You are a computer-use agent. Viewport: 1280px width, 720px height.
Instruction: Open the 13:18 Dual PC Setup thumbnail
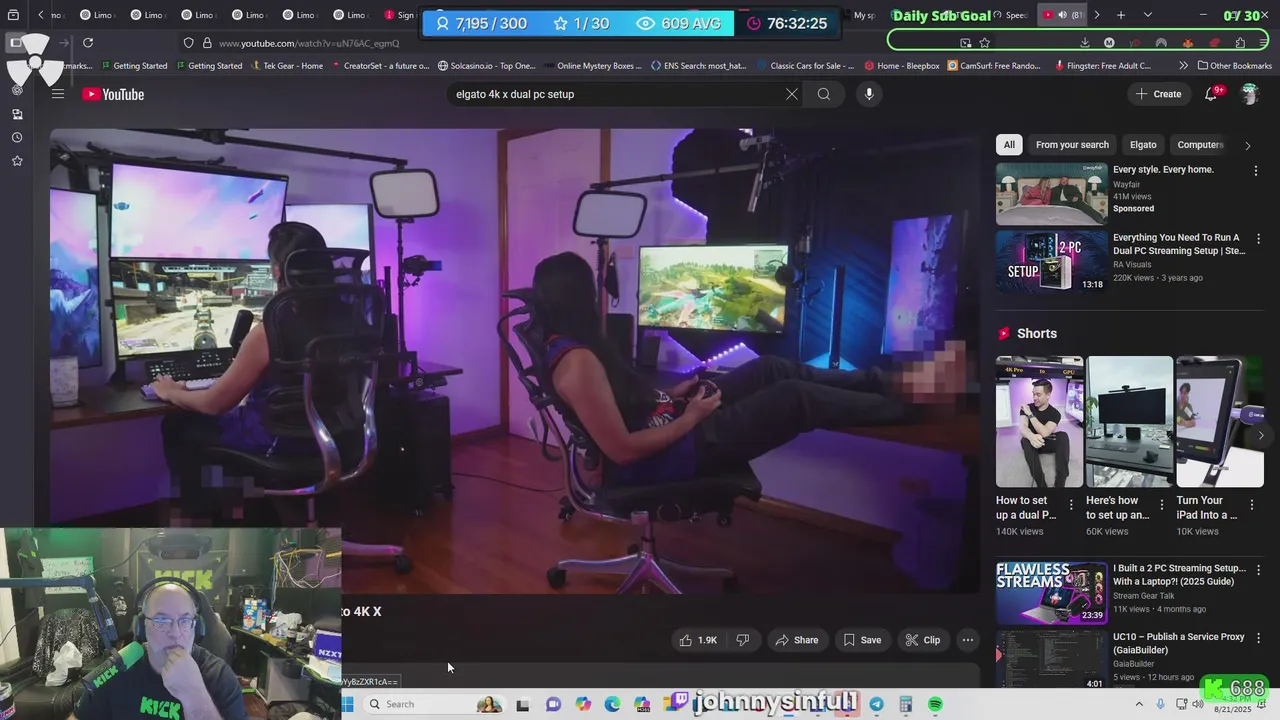pyautogui.click(x=1051, y=262)
